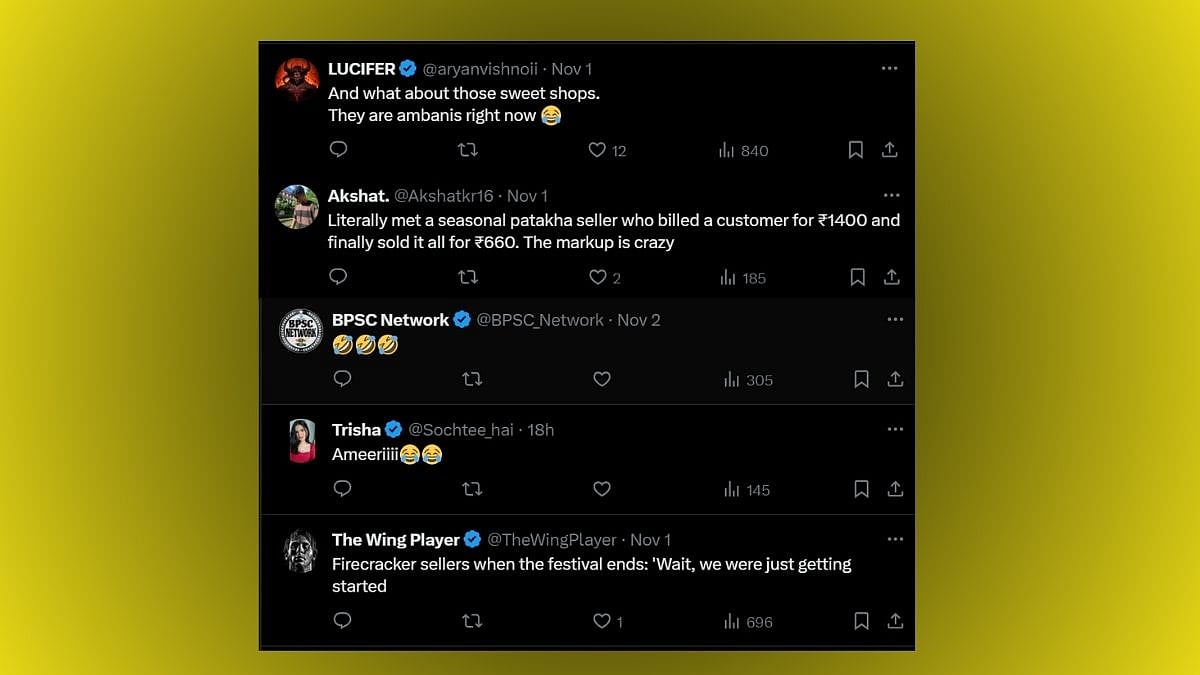Open Trisha's tweet timestamp 18h
1200x675 pixels.
[540, 430]
